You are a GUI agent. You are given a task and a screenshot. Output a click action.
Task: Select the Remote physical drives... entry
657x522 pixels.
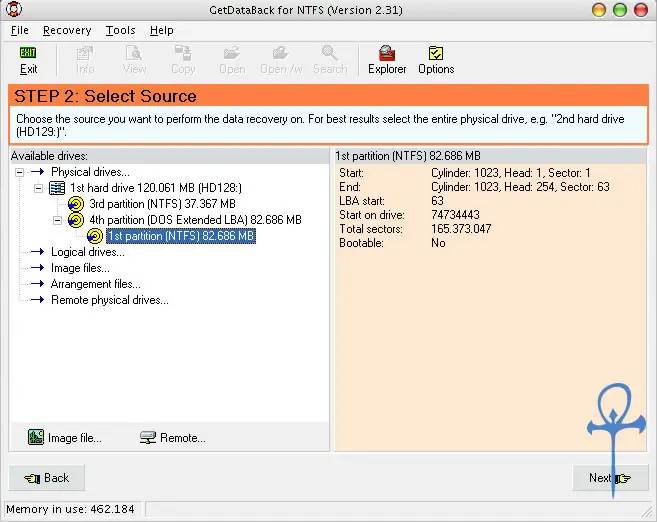110,300
